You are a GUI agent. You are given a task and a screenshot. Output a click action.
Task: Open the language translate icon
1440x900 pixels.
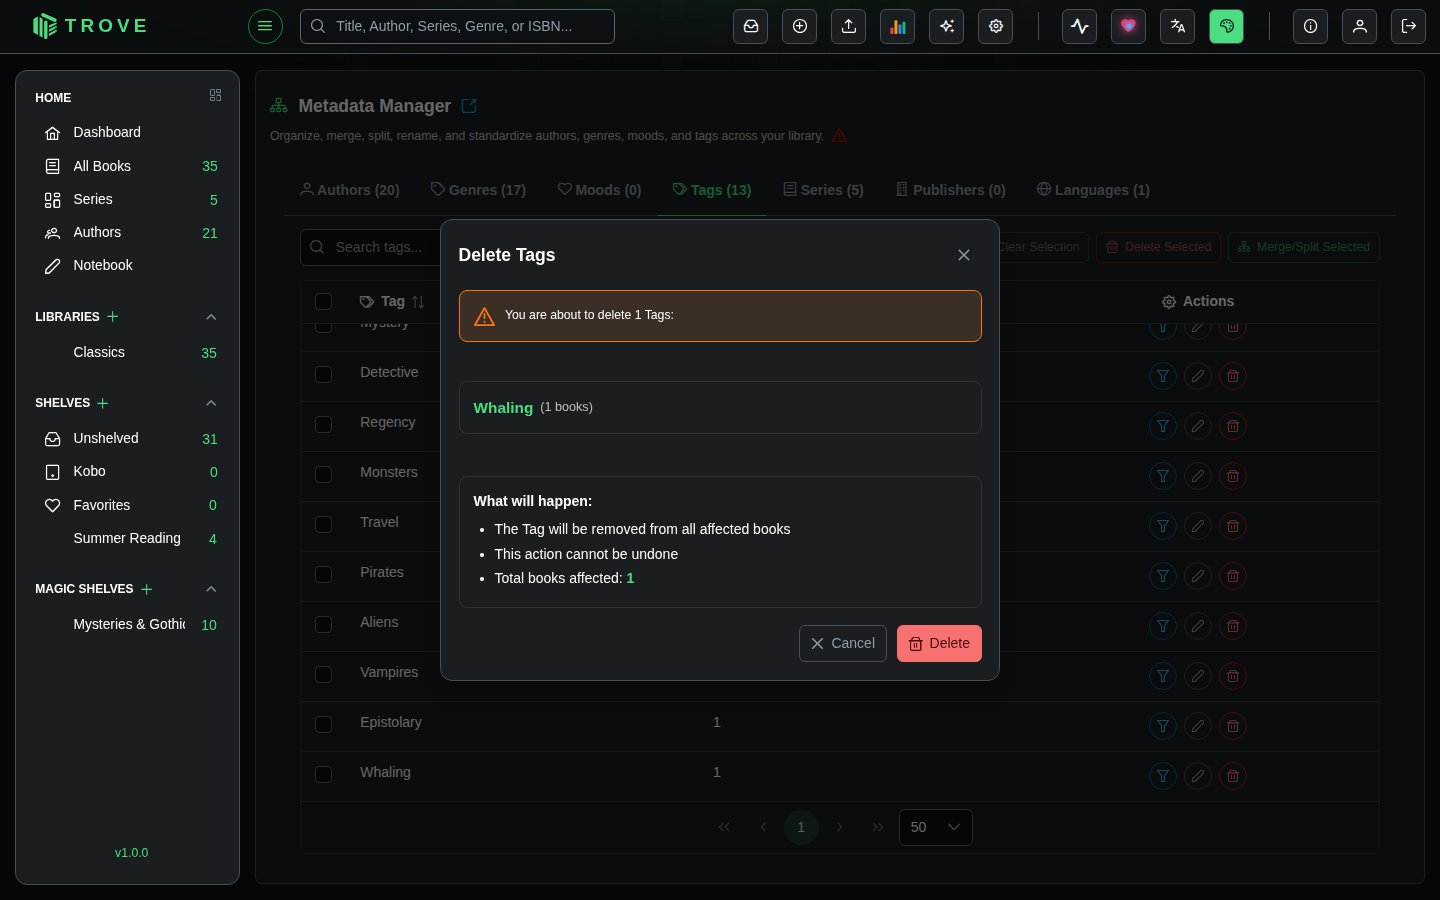point(1178,26)
